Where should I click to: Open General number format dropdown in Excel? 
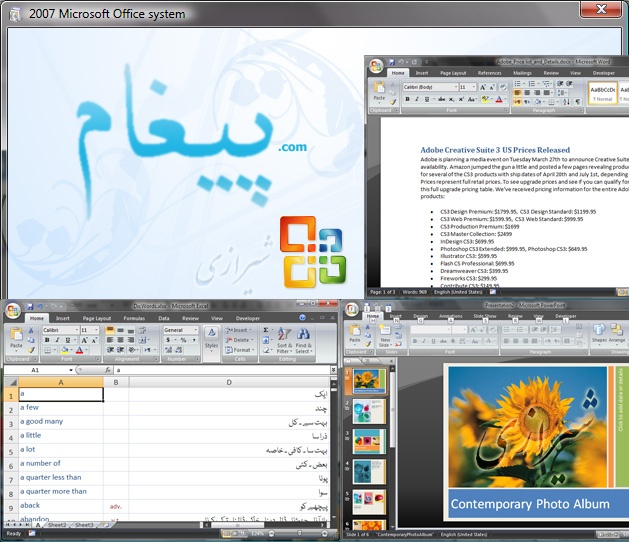click(x=198, y=329)
